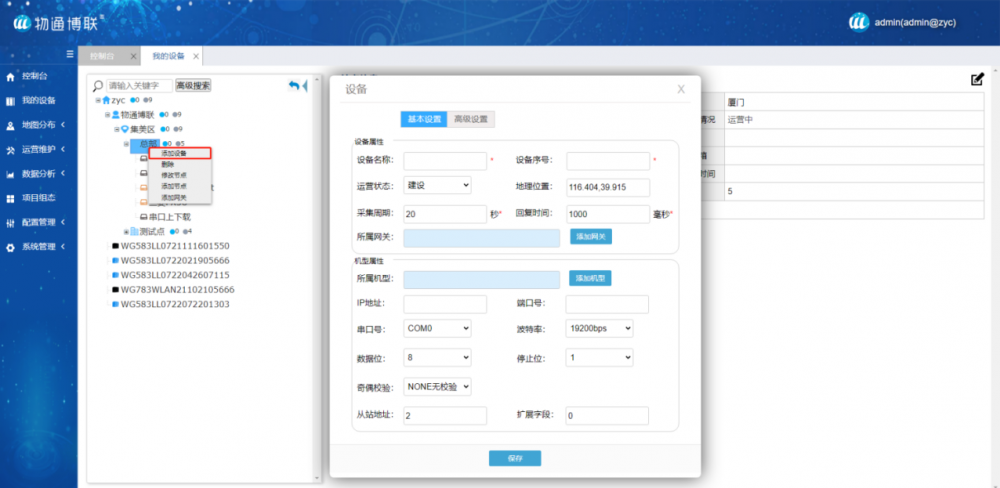The width and height of the screenshot is (1000, 488).
Task: Click the 添加网关 button in dialog
Action: (591, 237)
